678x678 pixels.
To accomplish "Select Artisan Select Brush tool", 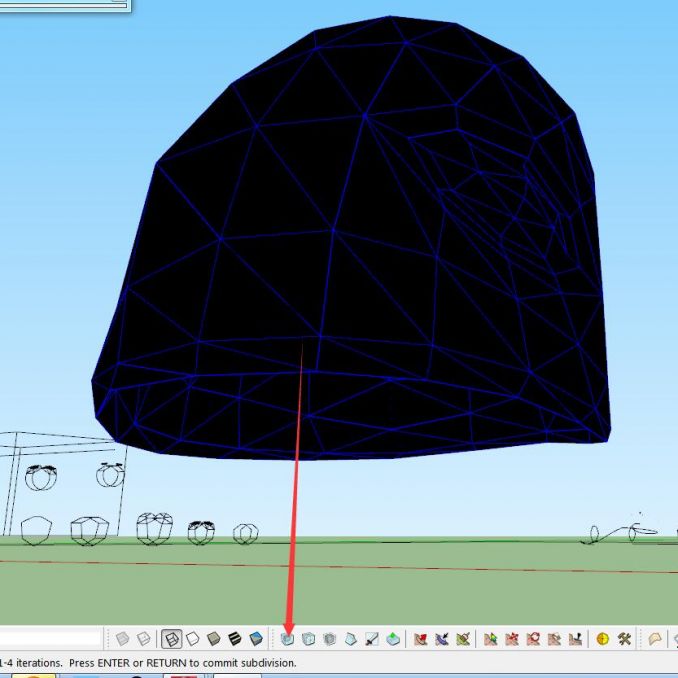I will pyautogui.click(x=441, y=639).
